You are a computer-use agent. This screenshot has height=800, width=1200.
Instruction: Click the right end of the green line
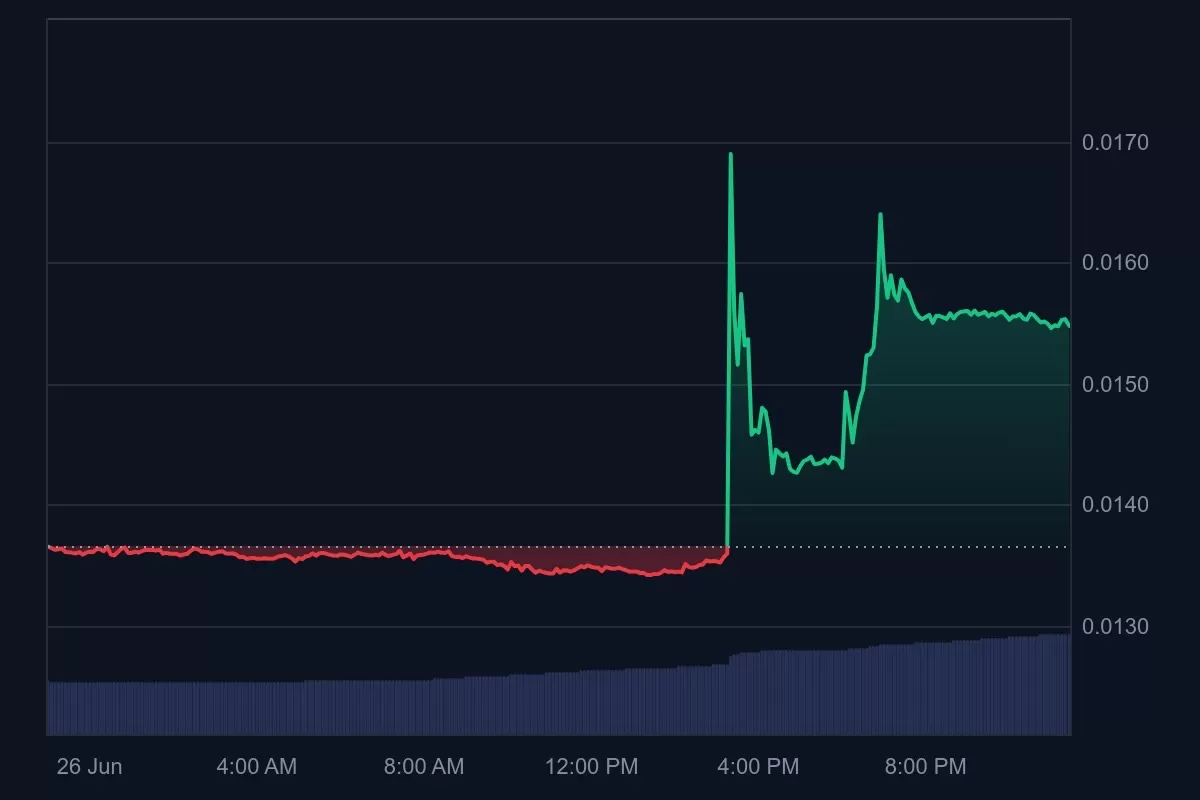pos(1068,325)
